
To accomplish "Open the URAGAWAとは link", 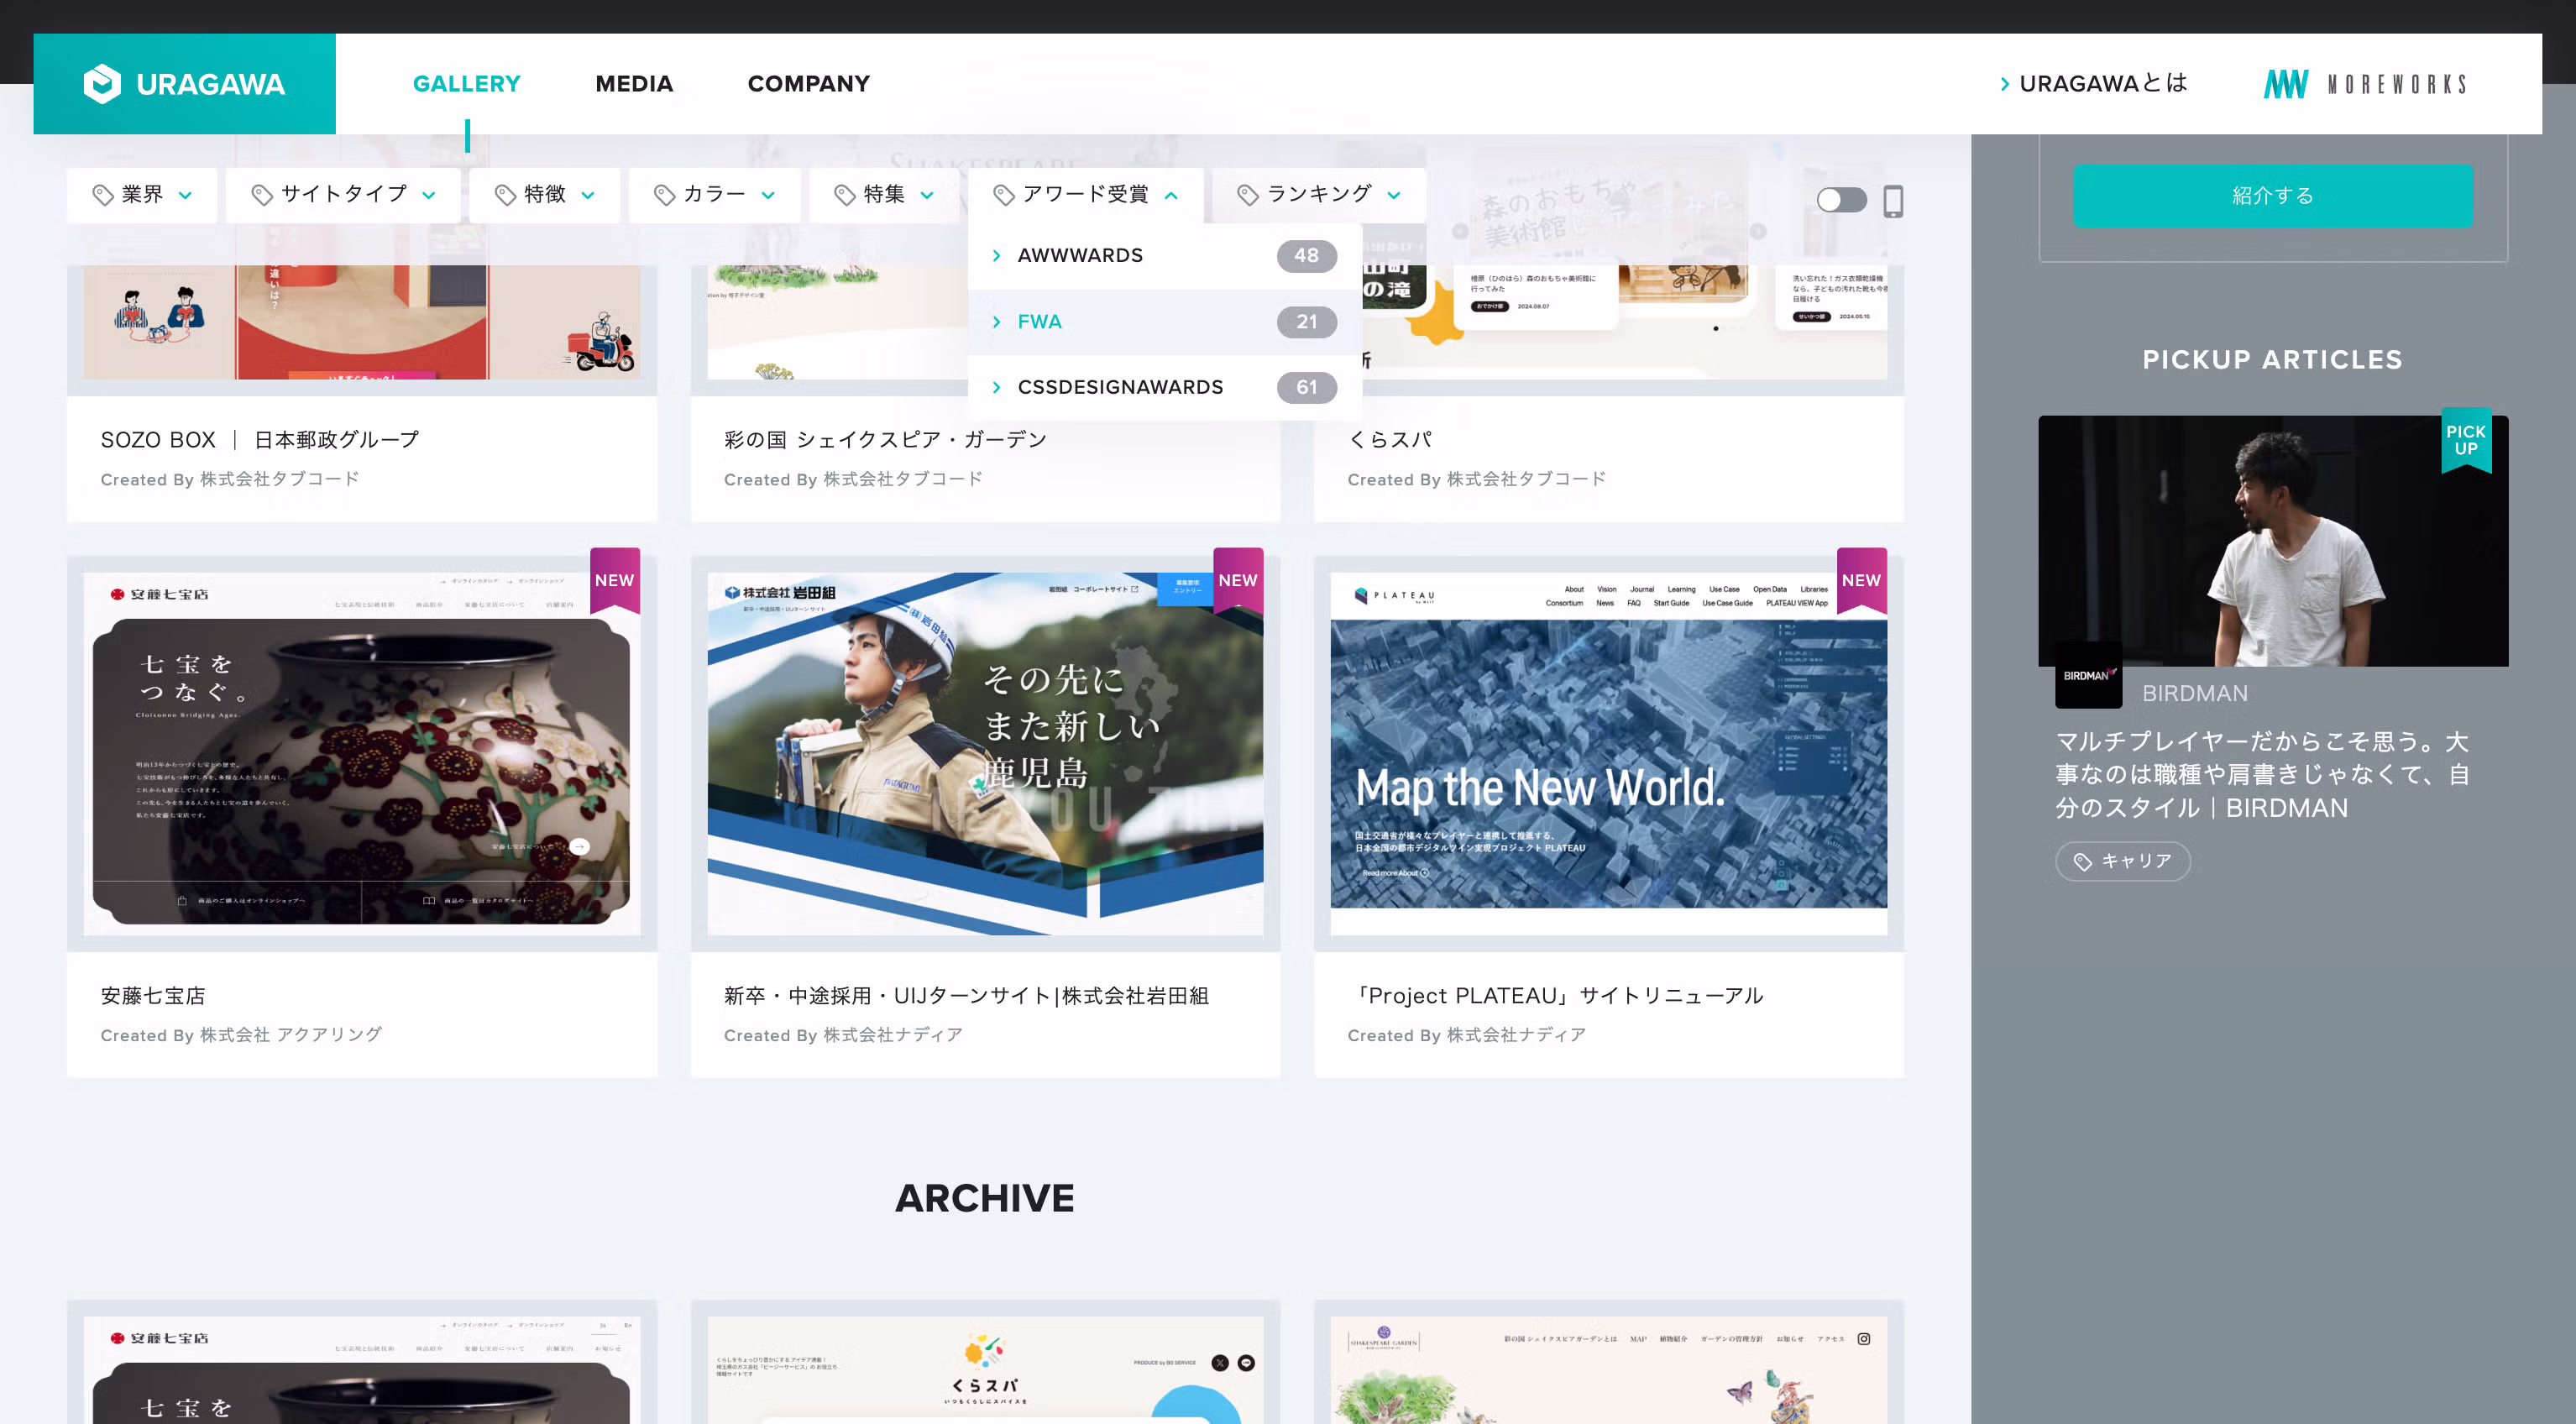I will (2093, 84).
